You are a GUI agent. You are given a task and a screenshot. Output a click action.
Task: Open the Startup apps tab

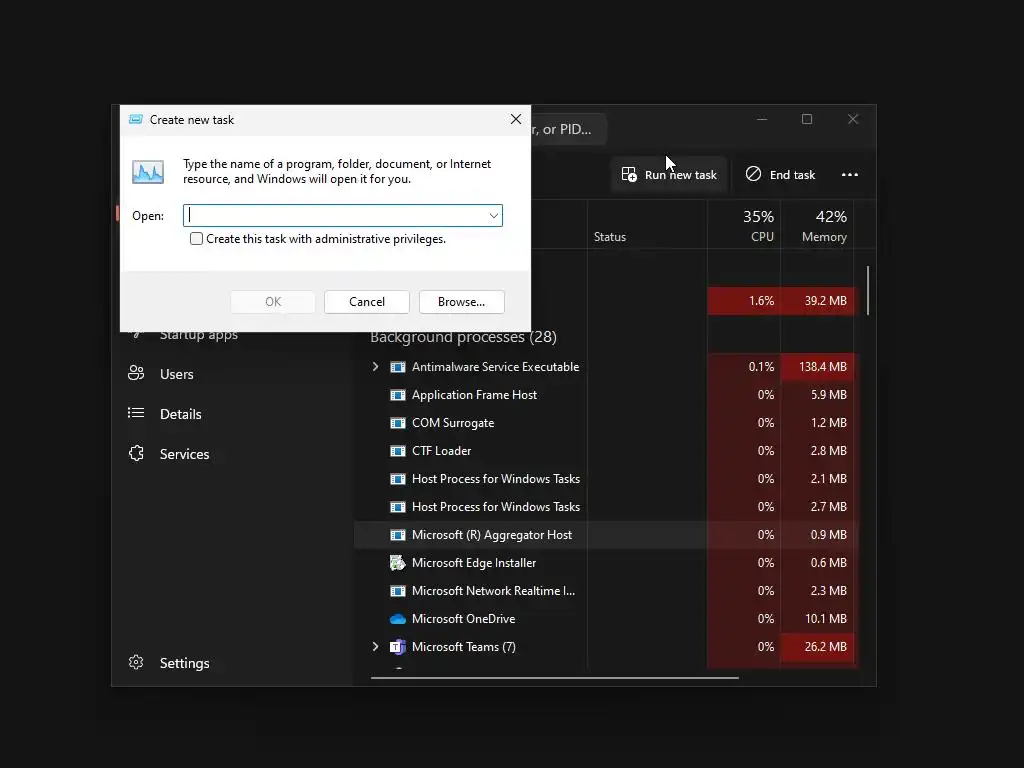[199, 336]
